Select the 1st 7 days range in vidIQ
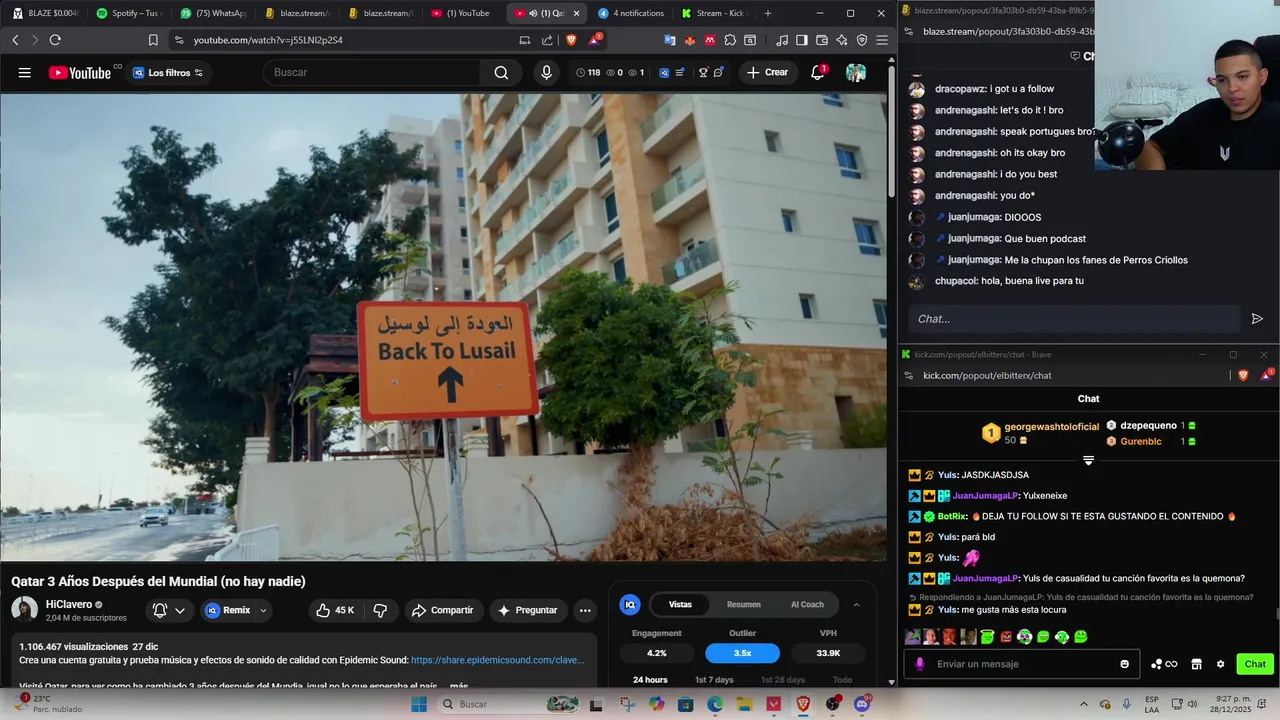This screenshot has height=720, width=1280. click(x=714, y=680)
